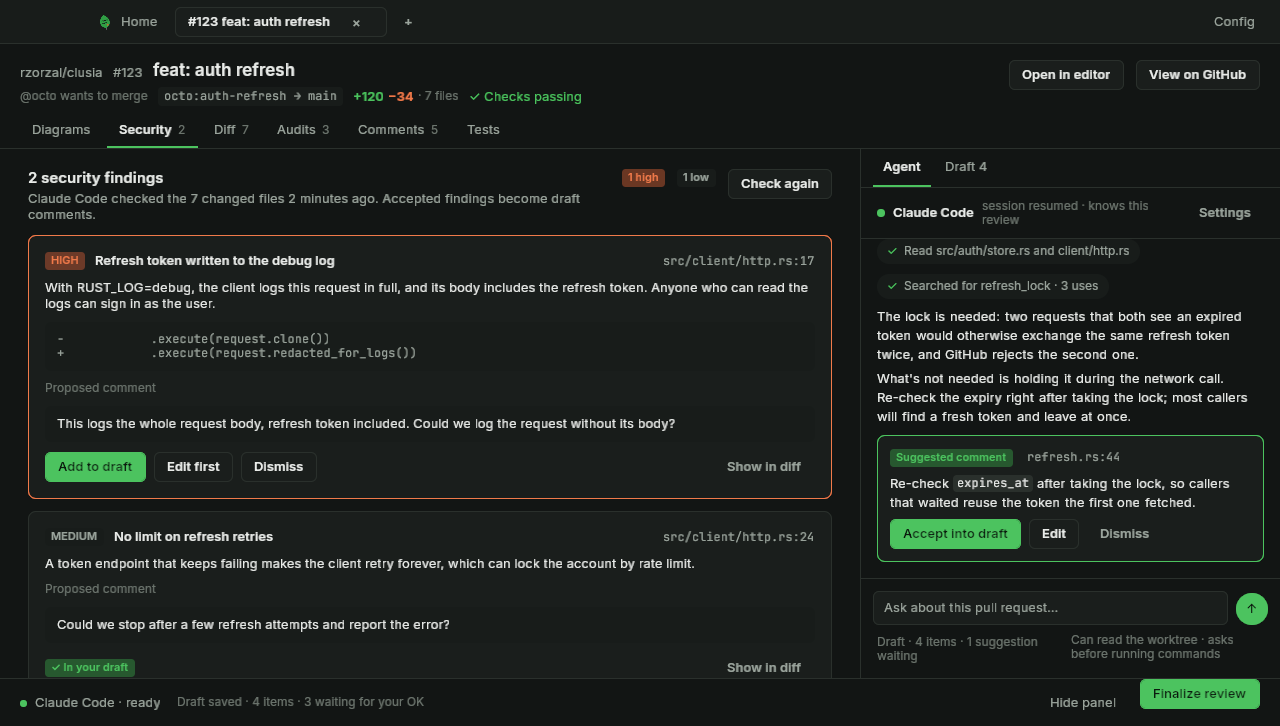Click the Checks passing status
The image size is (1280, 726).
coord(525,97)
